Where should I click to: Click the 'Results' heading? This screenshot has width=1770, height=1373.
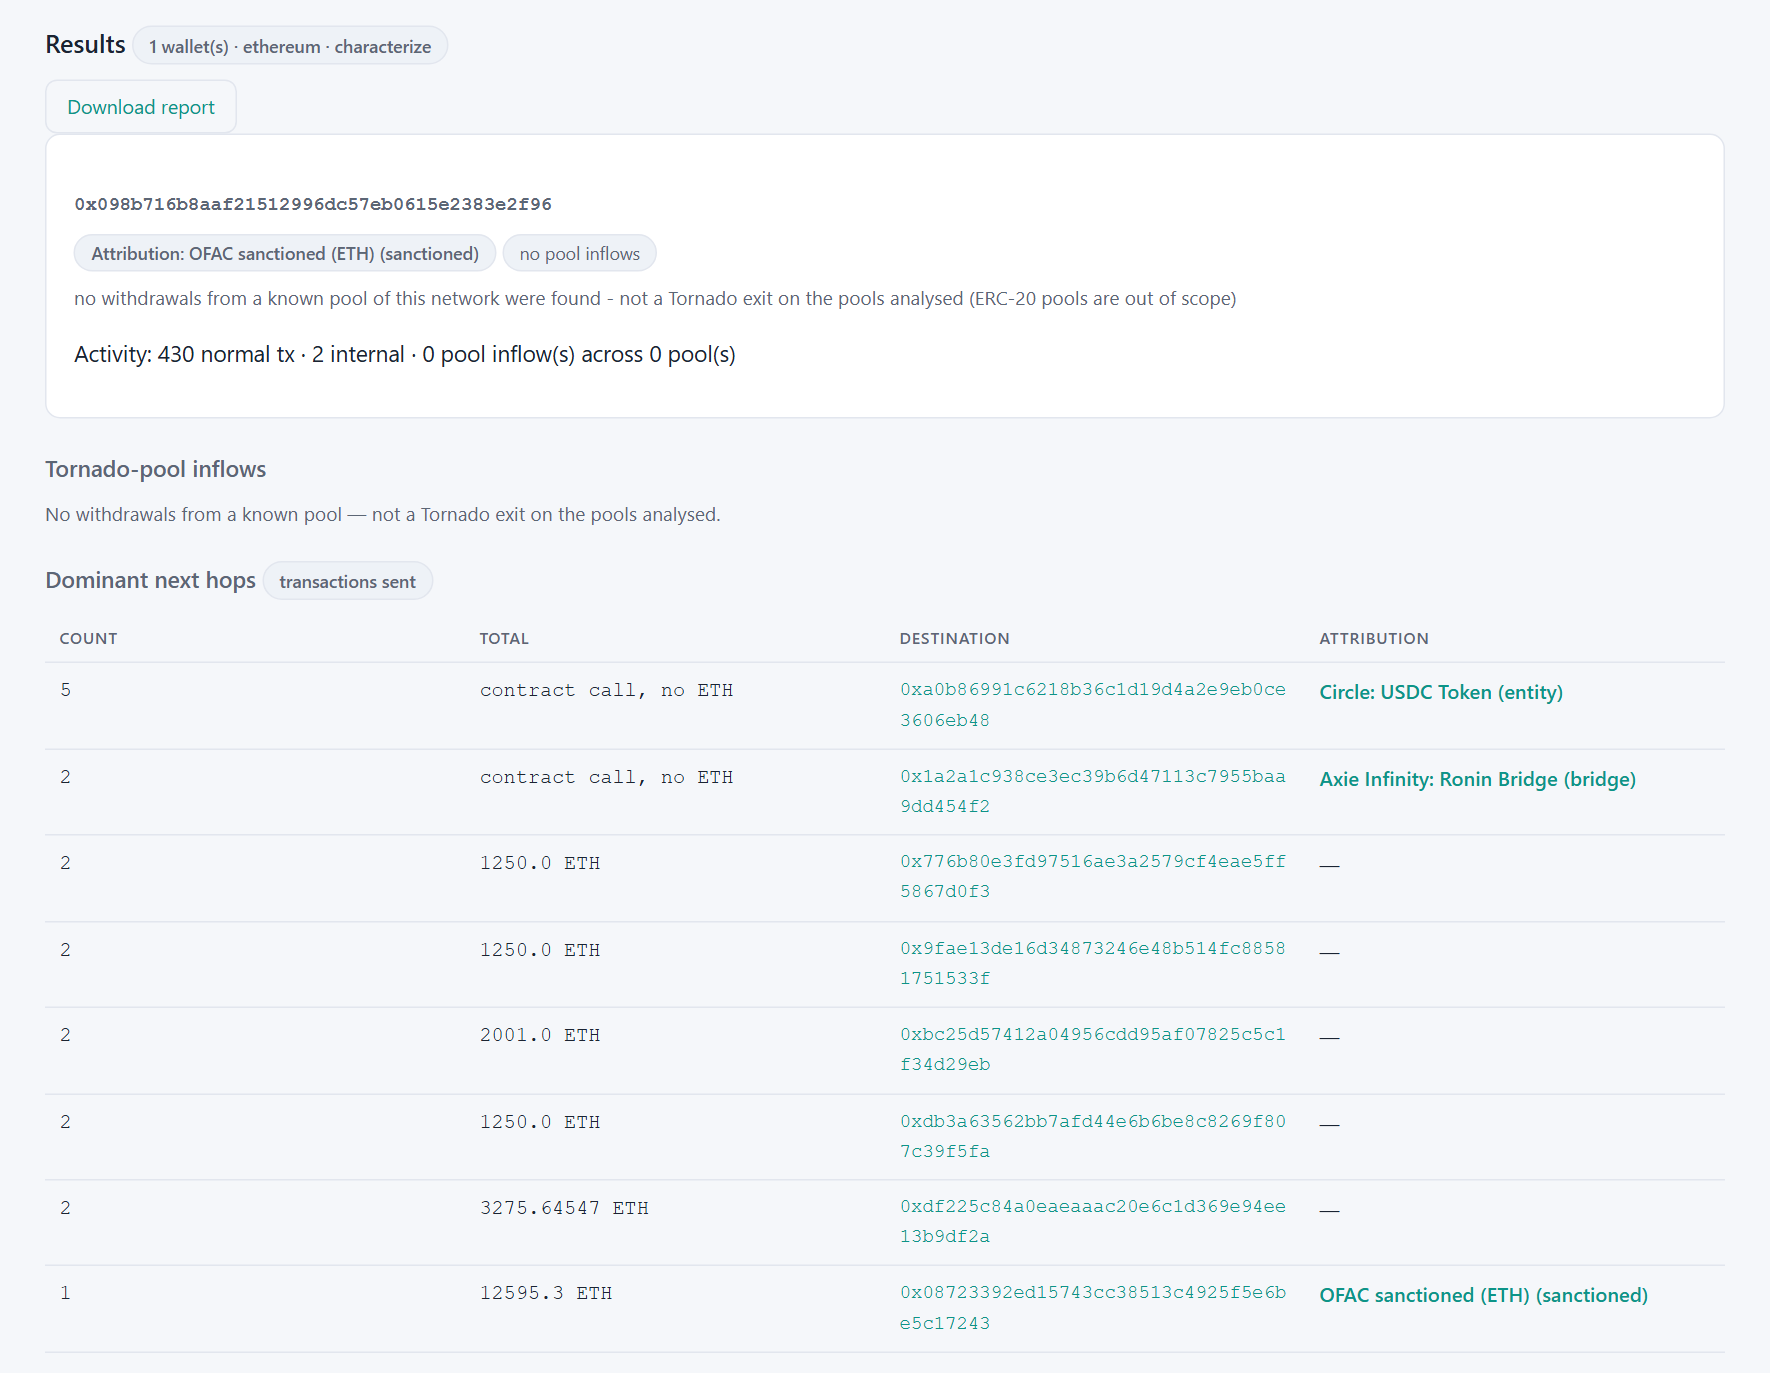point(85,44)
